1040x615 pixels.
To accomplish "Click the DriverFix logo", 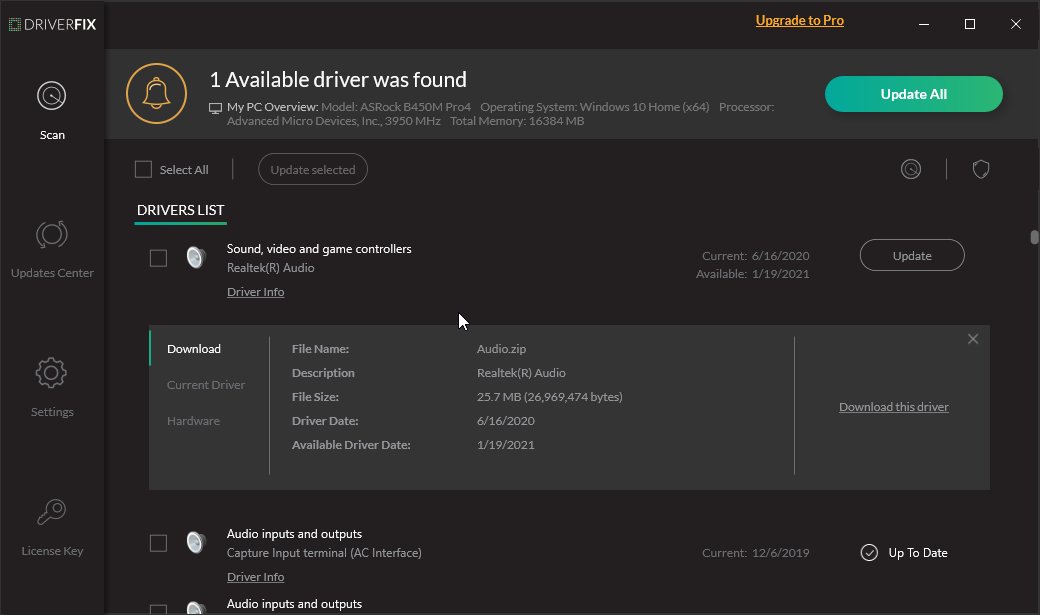I will [52, 25].
